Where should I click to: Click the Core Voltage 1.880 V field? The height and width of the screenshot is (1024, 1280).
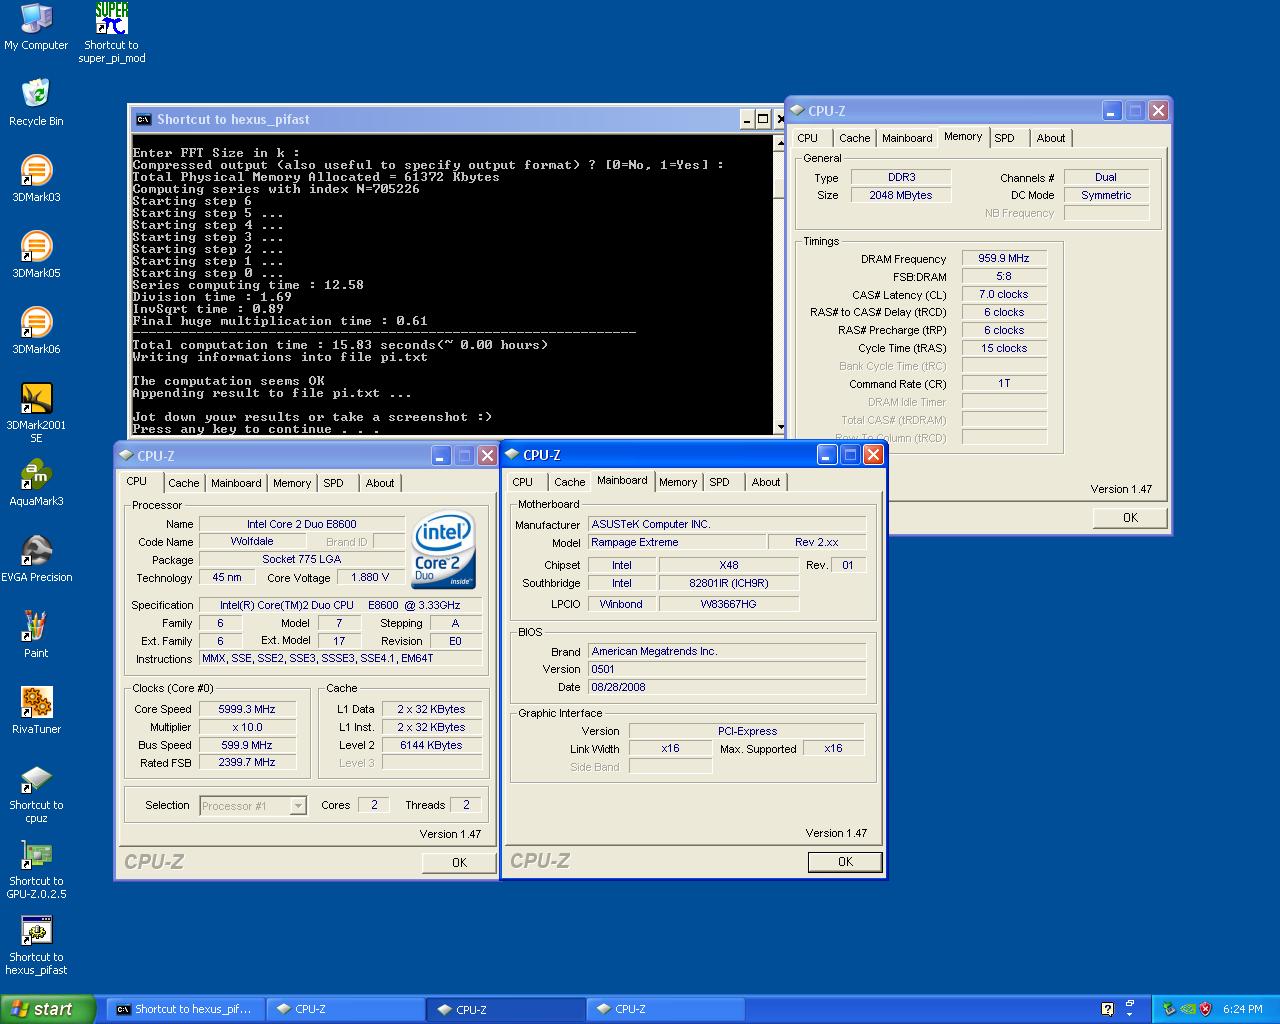[370, 577]
